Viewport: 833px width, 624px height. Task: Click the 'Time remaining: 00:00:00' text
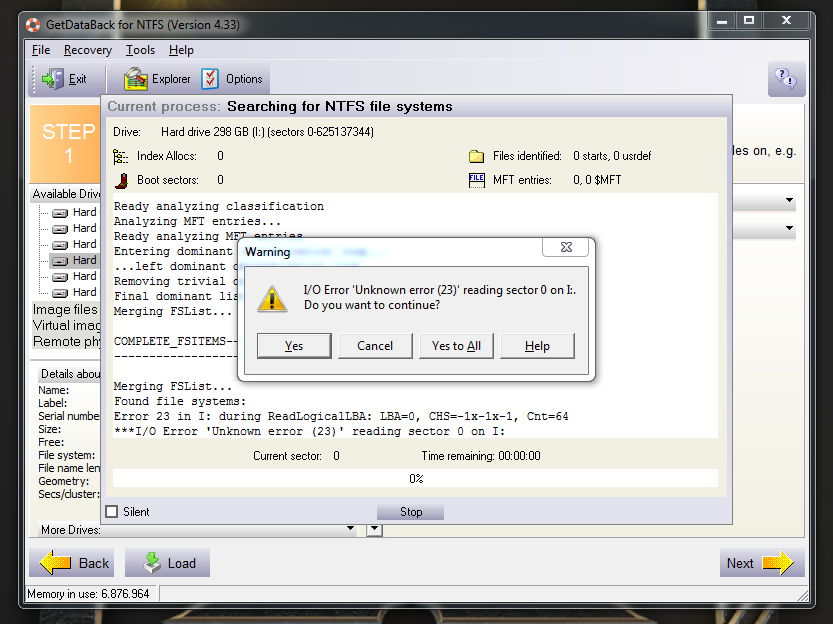481,456
